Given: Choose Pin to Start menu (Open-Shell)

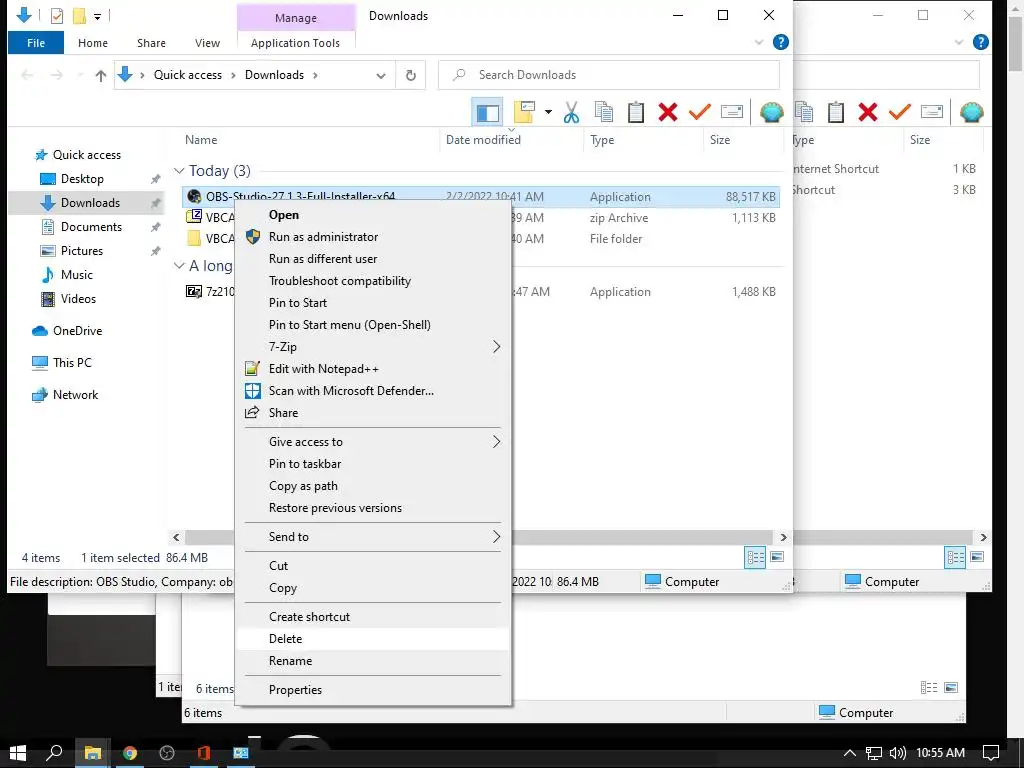Looking at the screenshot, I should coord(372,325).
